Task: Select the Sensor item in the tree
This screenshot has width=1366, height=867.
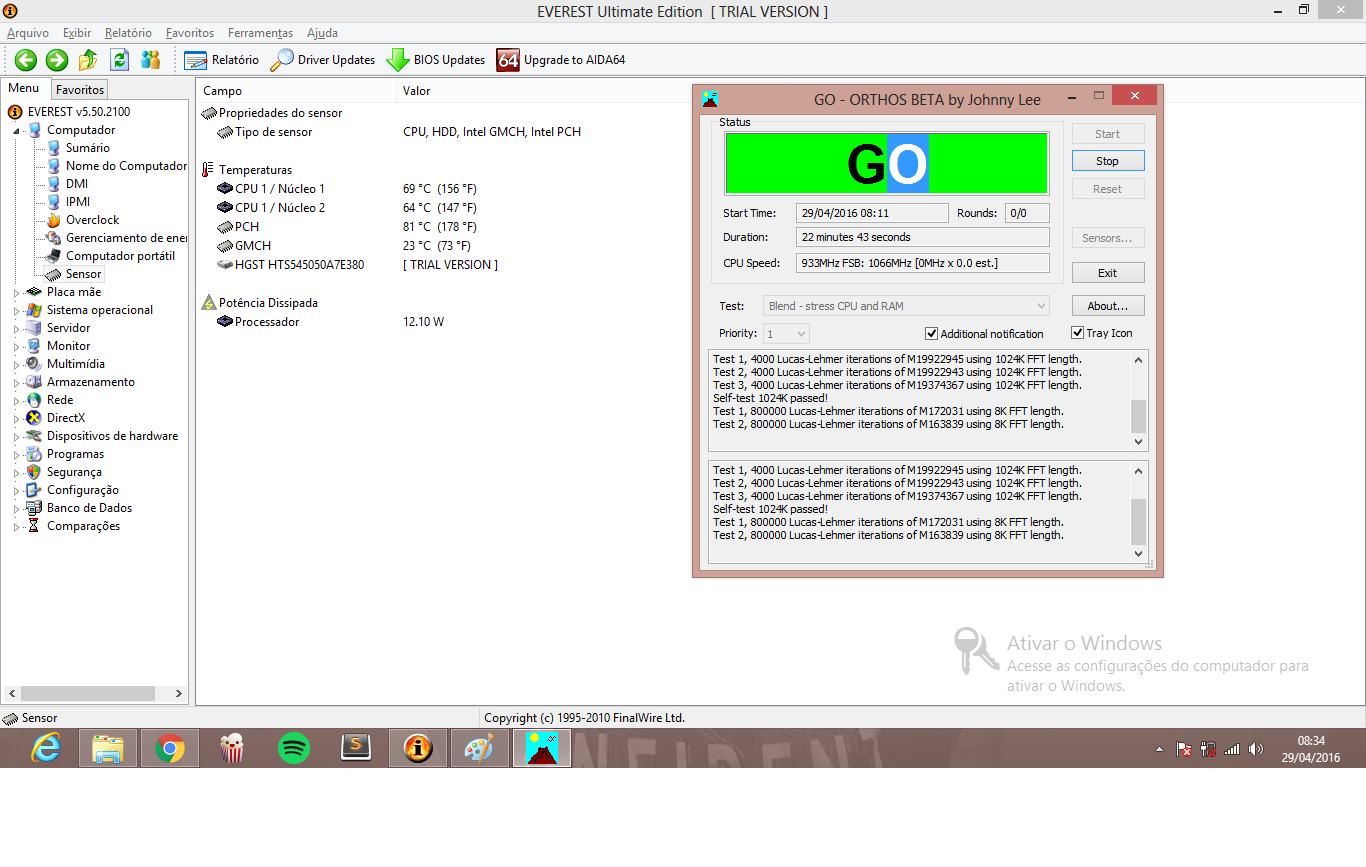Action: [x=84, y=274]
